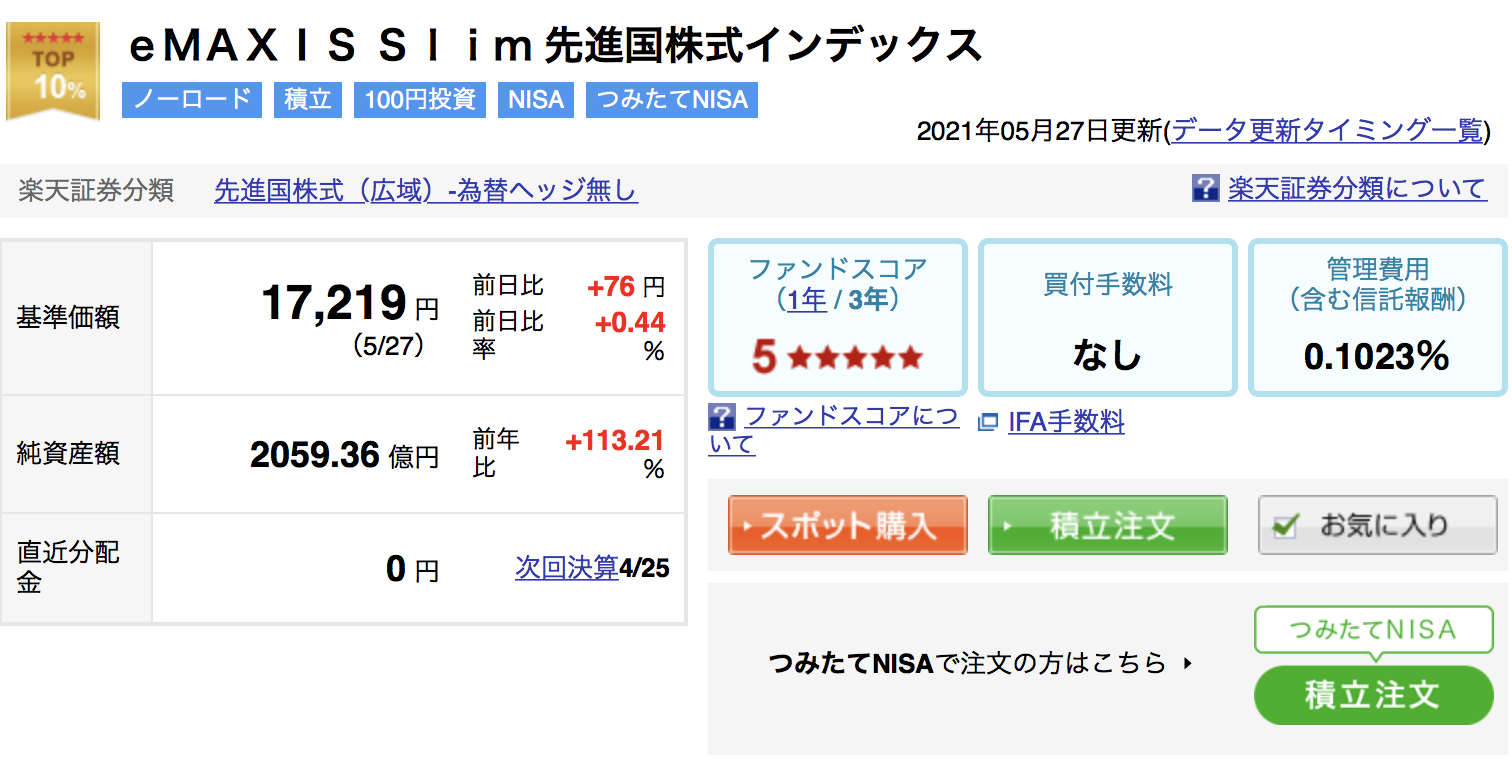This screenshot has width=1512, height=760.
Task: Click the question mark icon beside ファンドスコアについて
Action: click(x=721, y=417)
